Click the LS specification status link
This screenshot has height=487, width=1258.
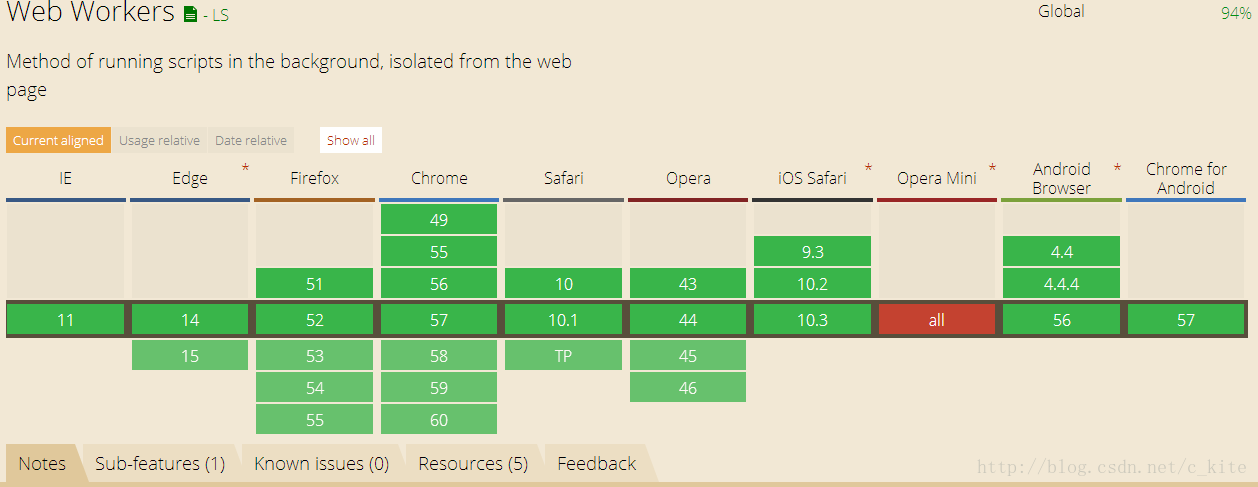[215, 16]
